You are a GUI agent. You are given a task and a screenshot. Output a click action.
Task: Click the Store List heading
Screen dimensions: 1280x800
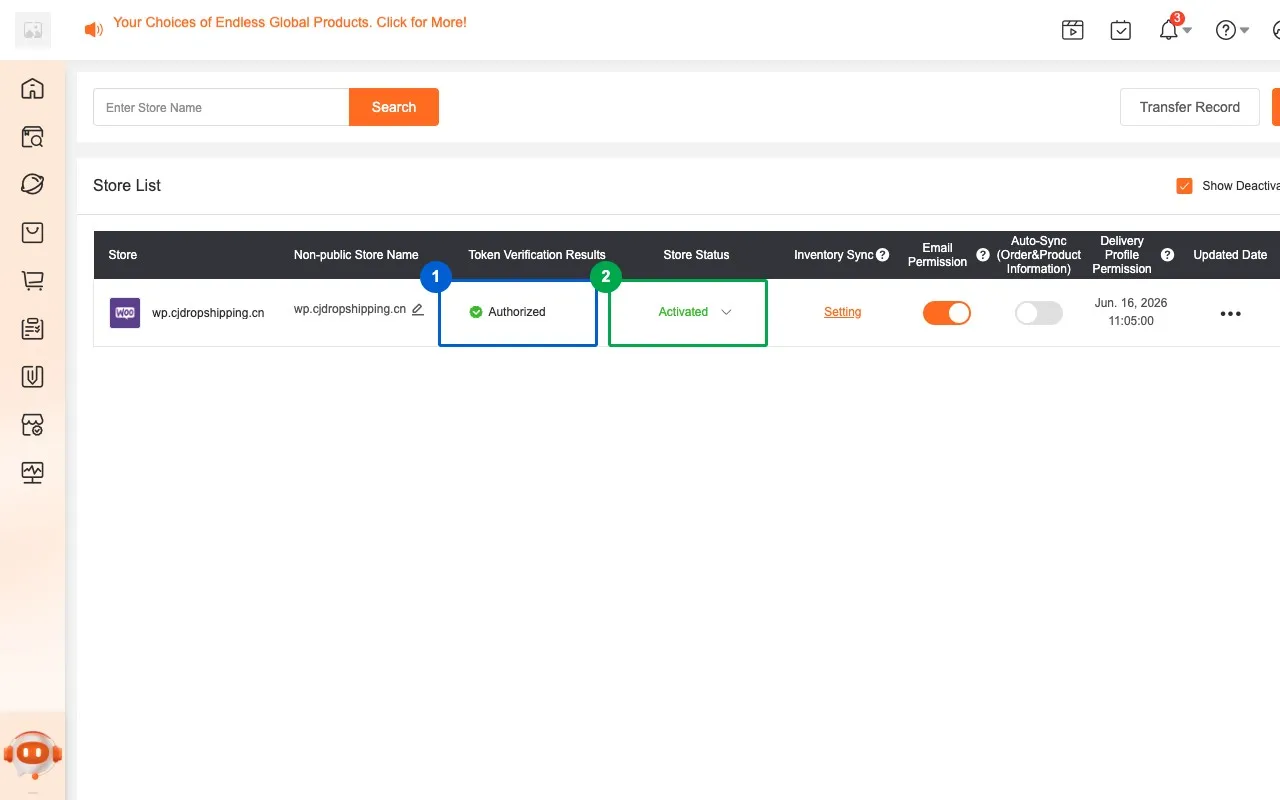(x=127, y=185)
